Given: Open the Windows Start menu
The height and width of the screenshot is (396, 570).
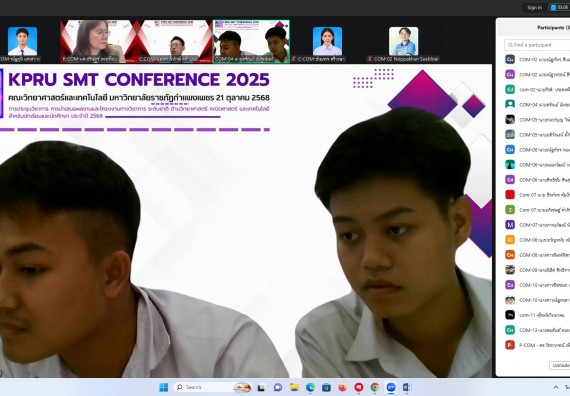Looking at the screenshot, I should click(164, 387).
